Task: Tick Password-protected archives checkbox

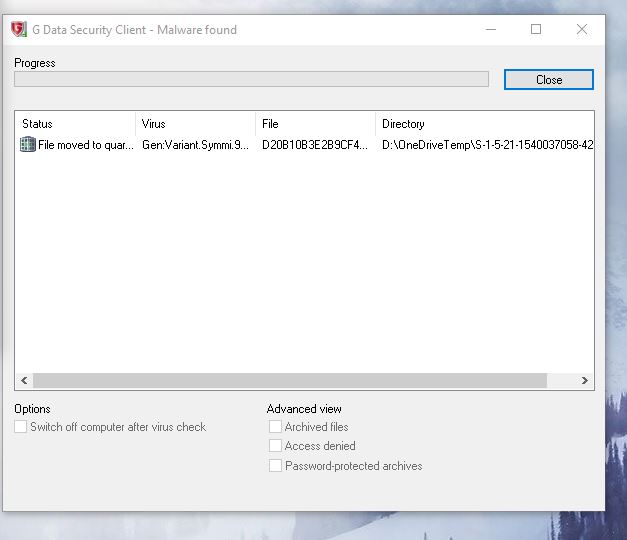Action: (x=275, y=466)
